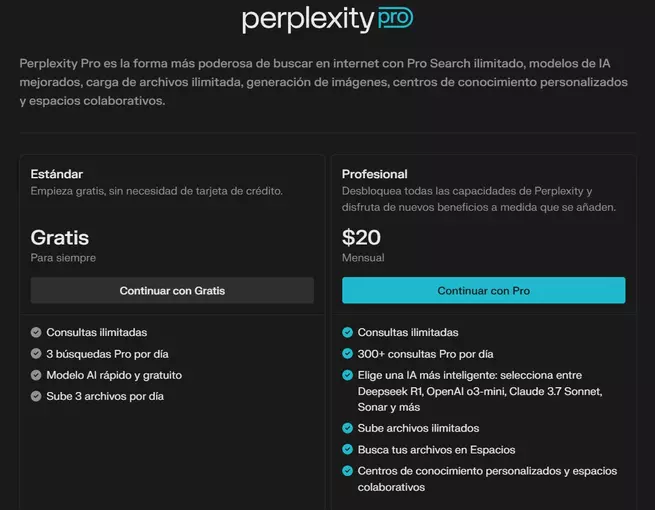655x510 pixels.
Task: Click the Perplexity Pro description paragraph
Action: point(323,82)
